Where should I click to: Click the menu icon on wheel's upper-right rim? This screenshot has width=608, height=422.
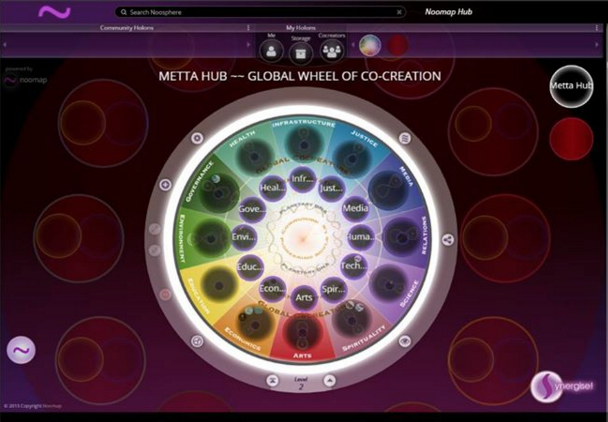click(405, 138)
